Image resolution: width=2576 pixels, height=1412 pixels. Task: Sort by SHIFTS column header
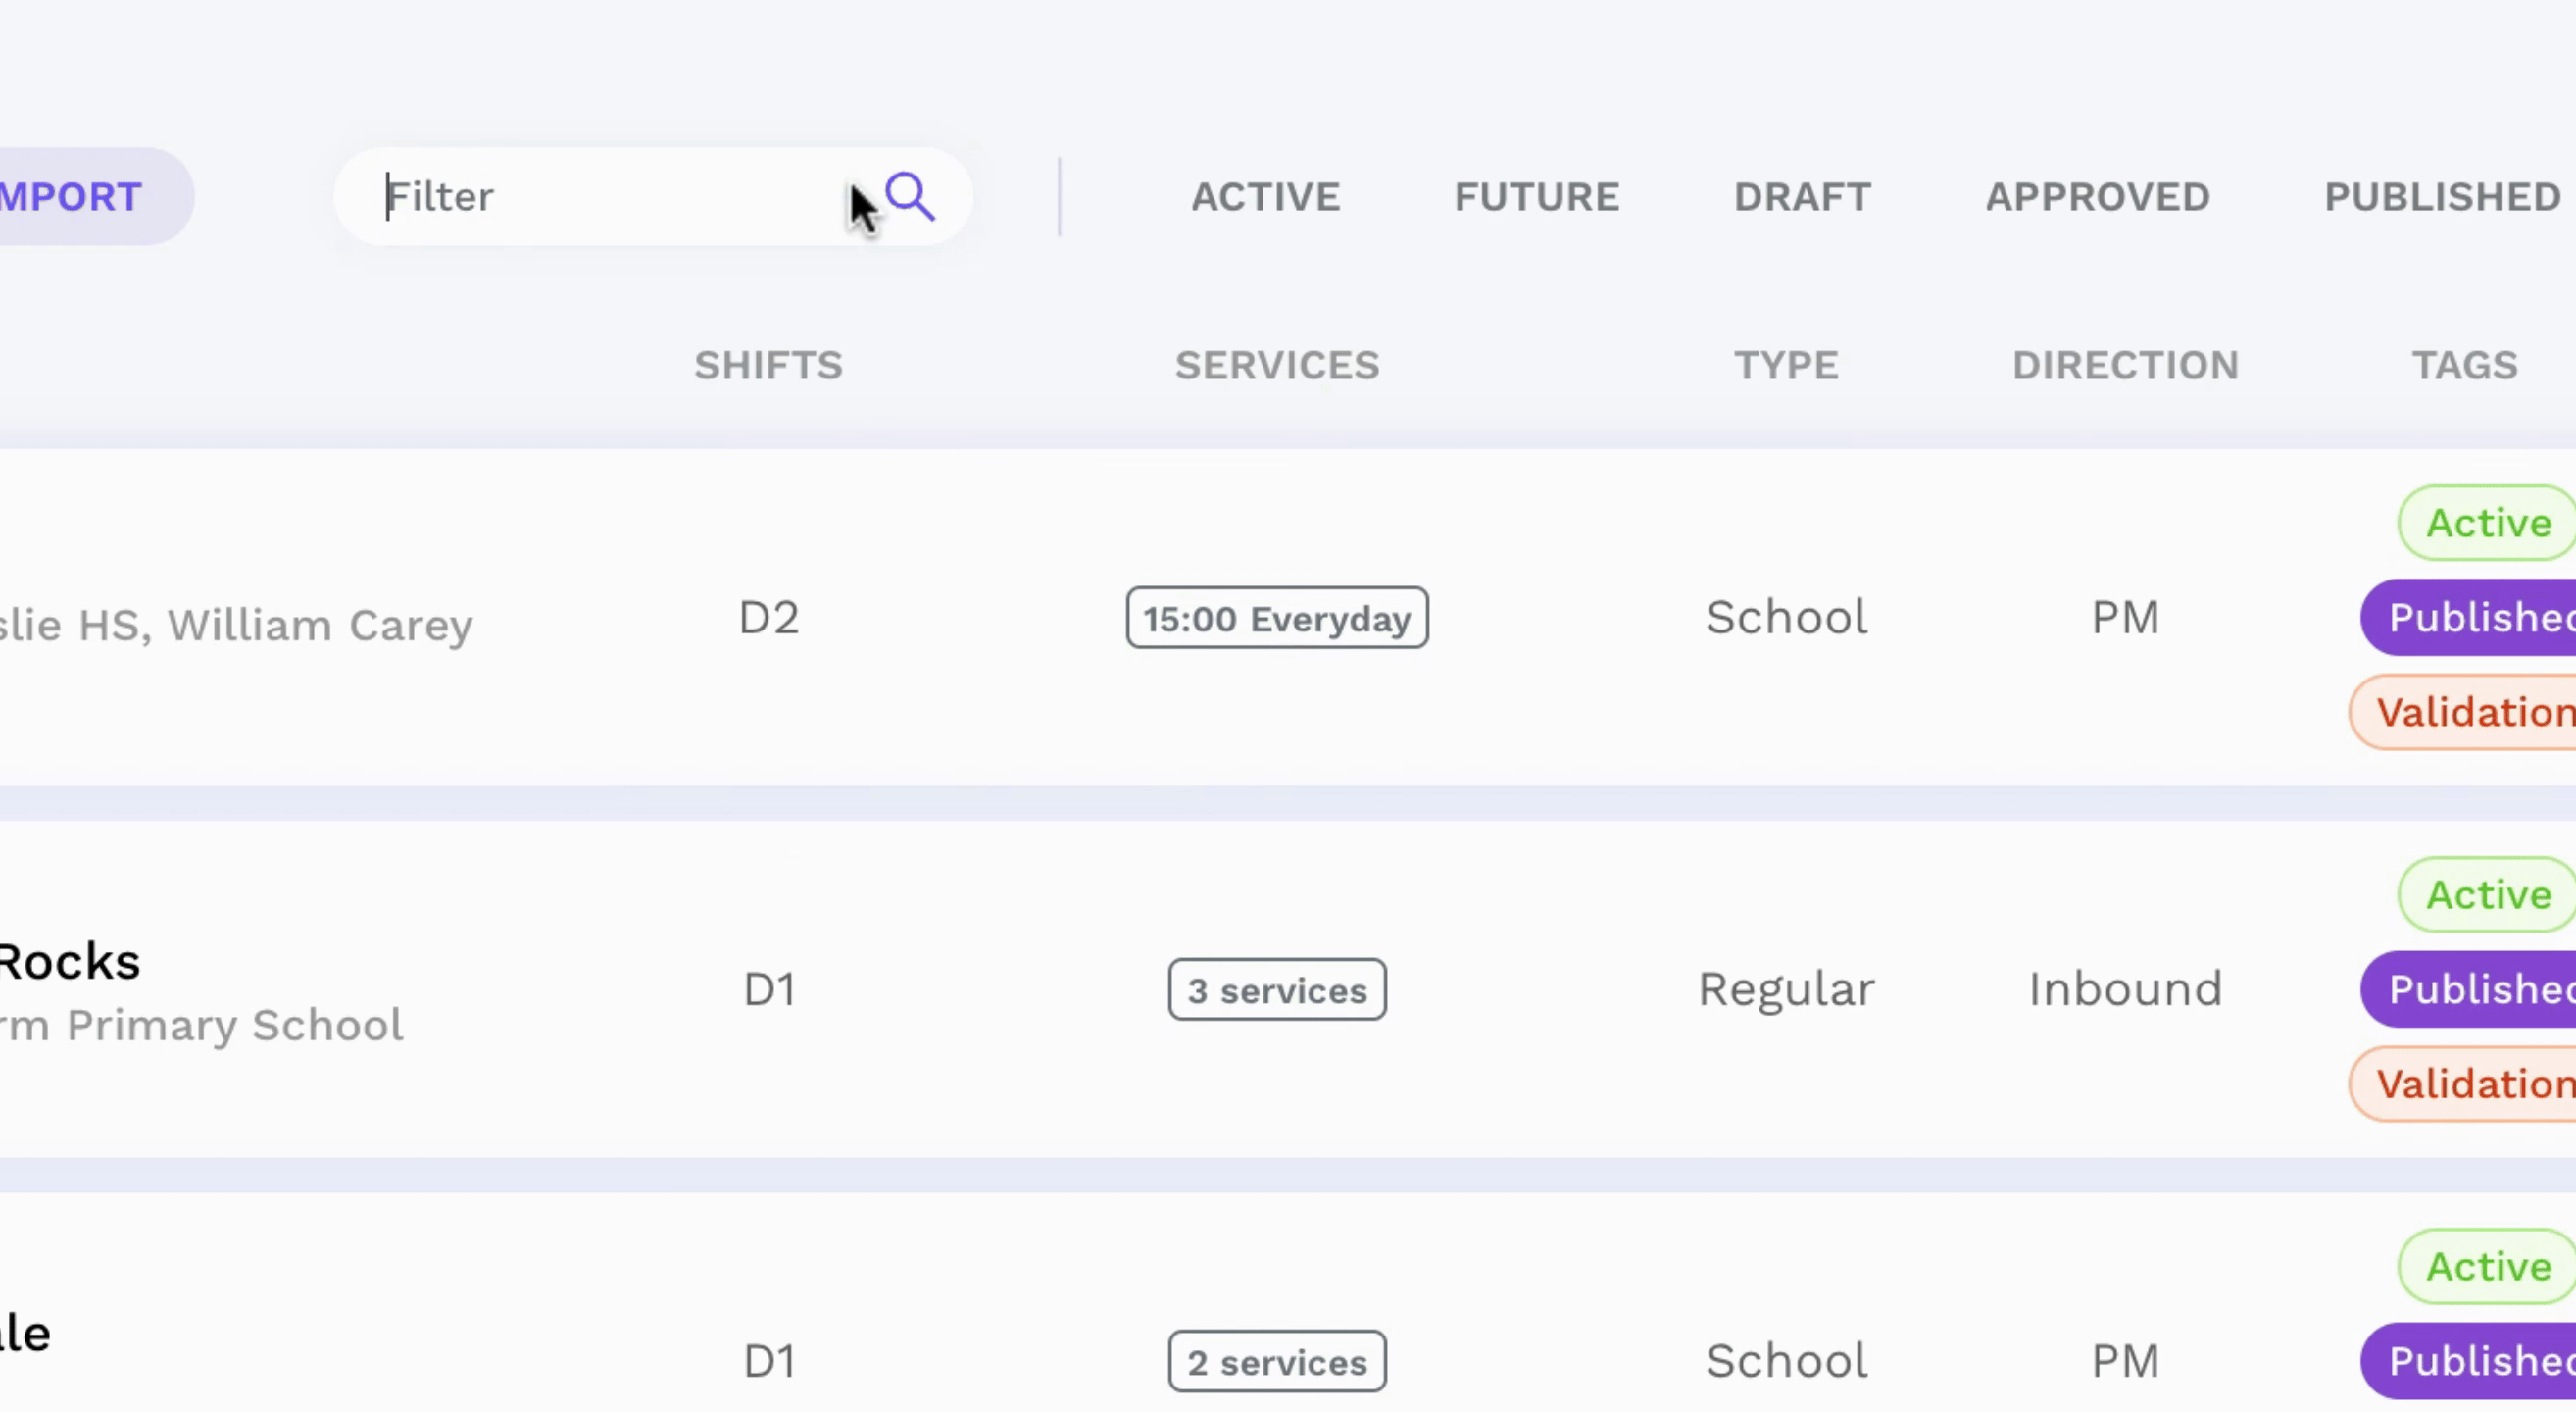(768, 365)
